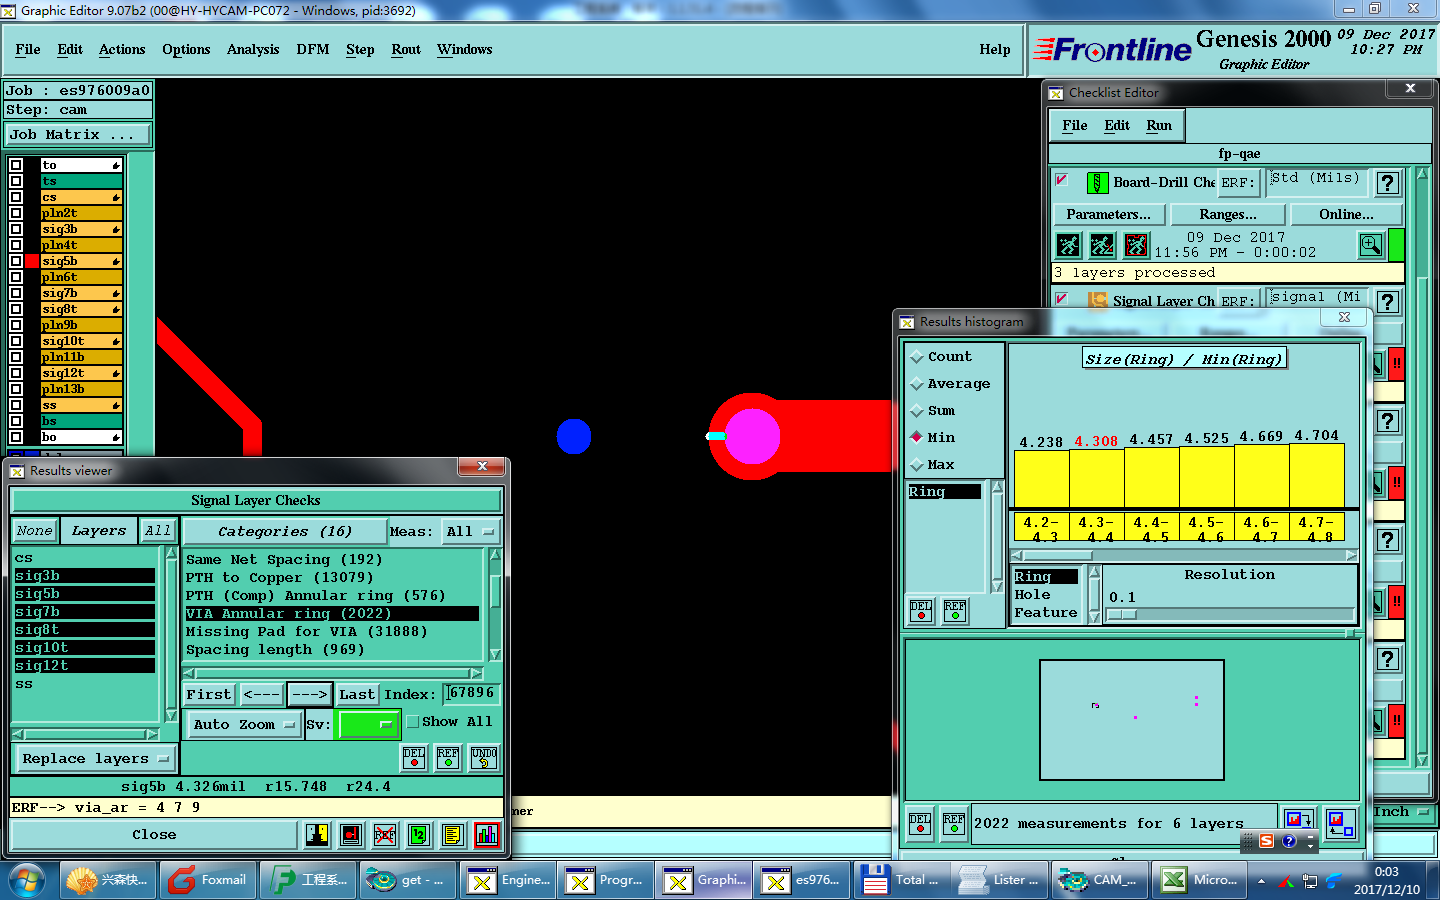The image size is (1440, 900).
Task: Click the REF icon under the Ring list
Action: point(955,610)
